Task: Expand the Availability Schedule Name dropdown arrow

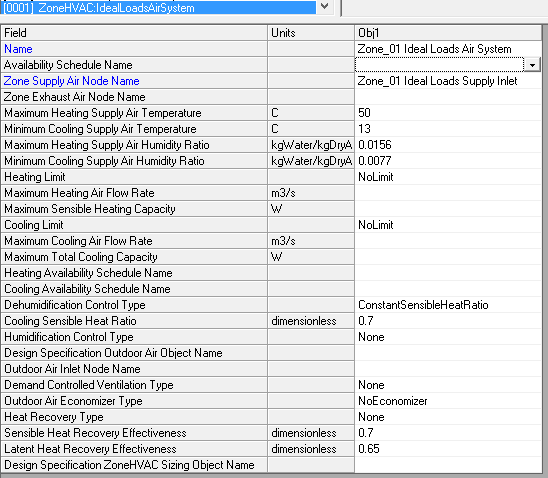Action: (x=532, y=65)
